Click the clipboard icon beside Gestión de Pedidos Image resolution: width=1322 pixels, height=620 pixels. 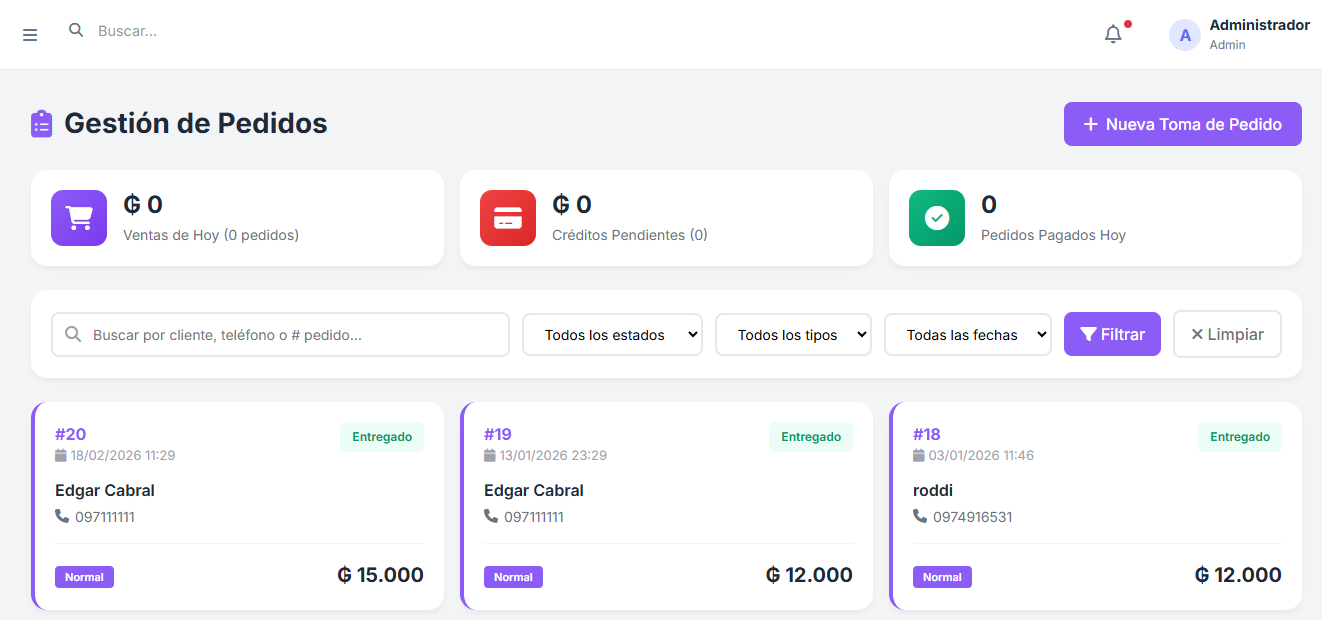pos(42,124)
